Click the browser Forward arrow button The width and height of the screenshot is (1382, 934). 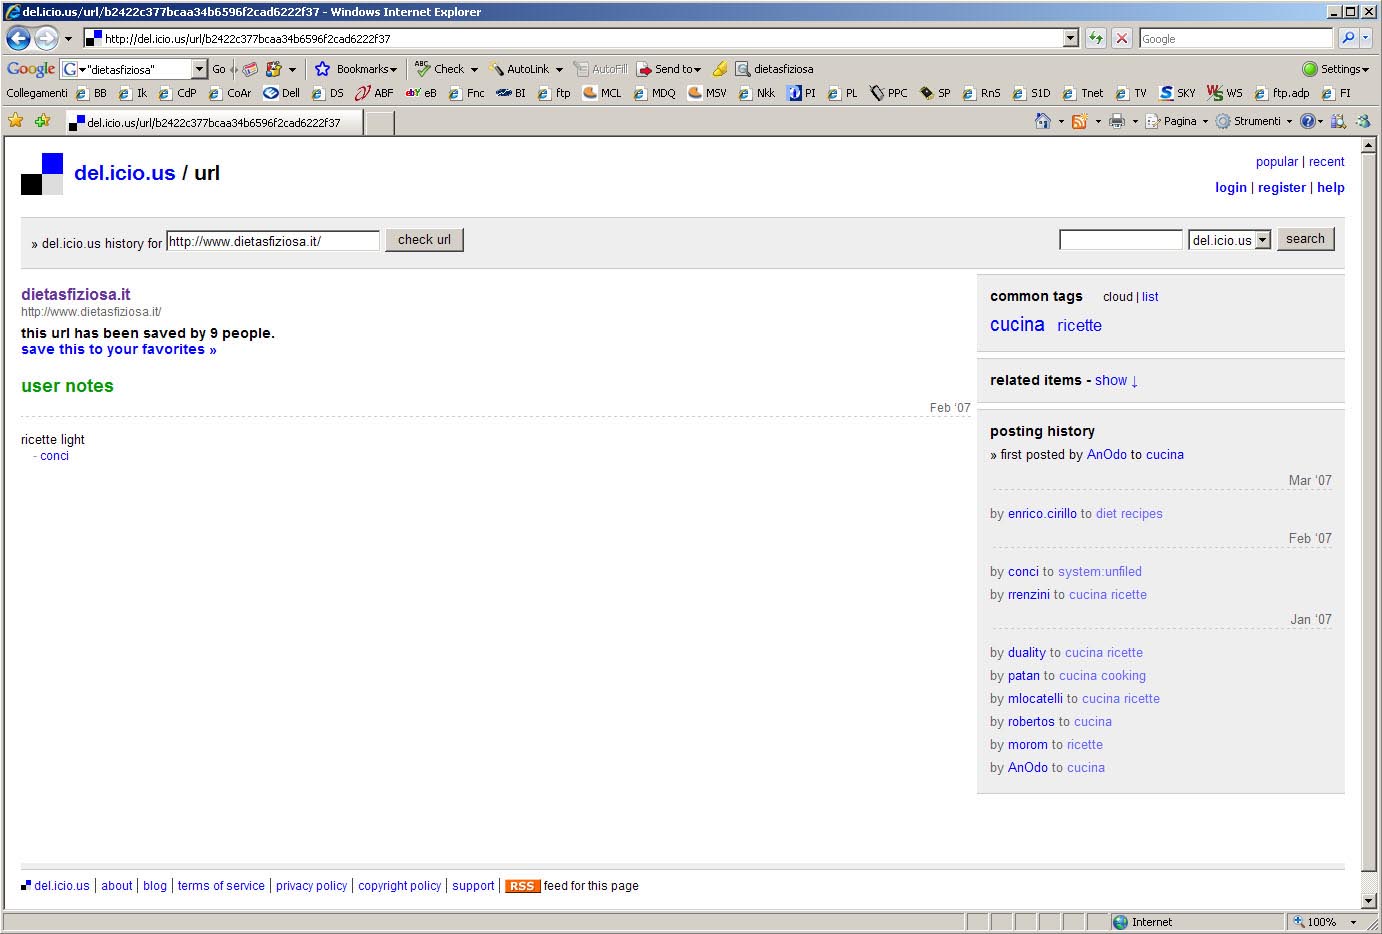46,38
